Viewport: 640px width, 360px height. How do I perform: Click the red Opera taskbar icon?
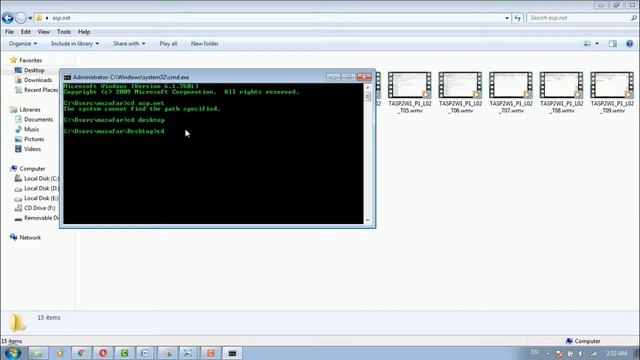coord(103,353)
